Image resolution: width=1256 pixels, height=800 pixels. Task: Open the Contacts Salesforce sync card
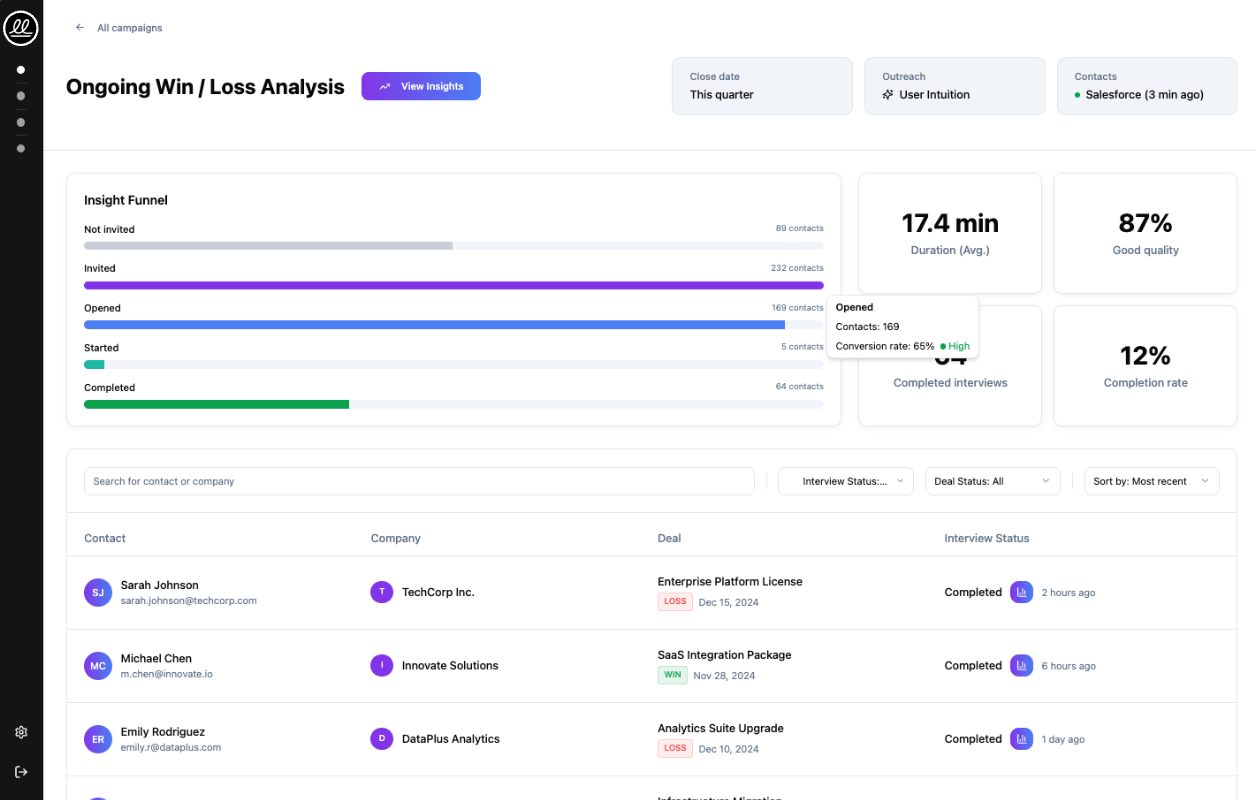[1146, 86]
